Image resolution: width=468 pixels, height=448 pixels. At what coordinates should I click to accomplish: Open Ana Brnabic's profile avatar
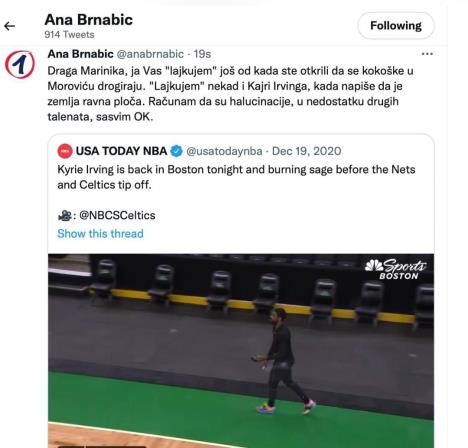click(20, 65)
